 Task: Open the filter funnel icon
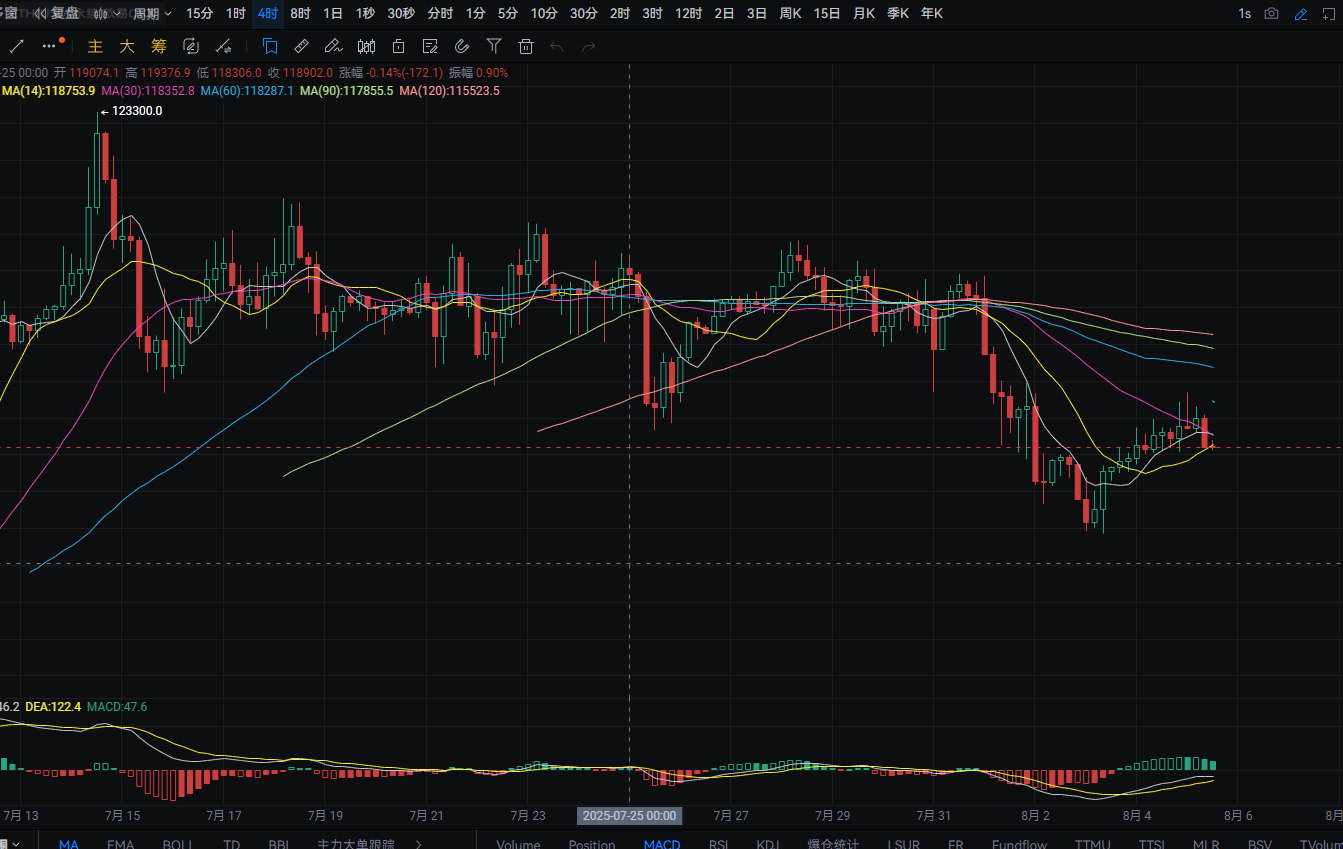(x=494, y=46)
